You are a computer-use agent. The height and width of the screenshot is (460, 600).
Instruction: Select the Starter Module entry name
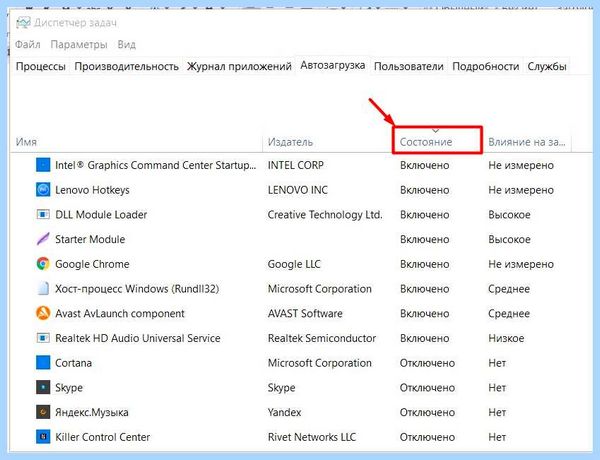[x=90, y=239]
